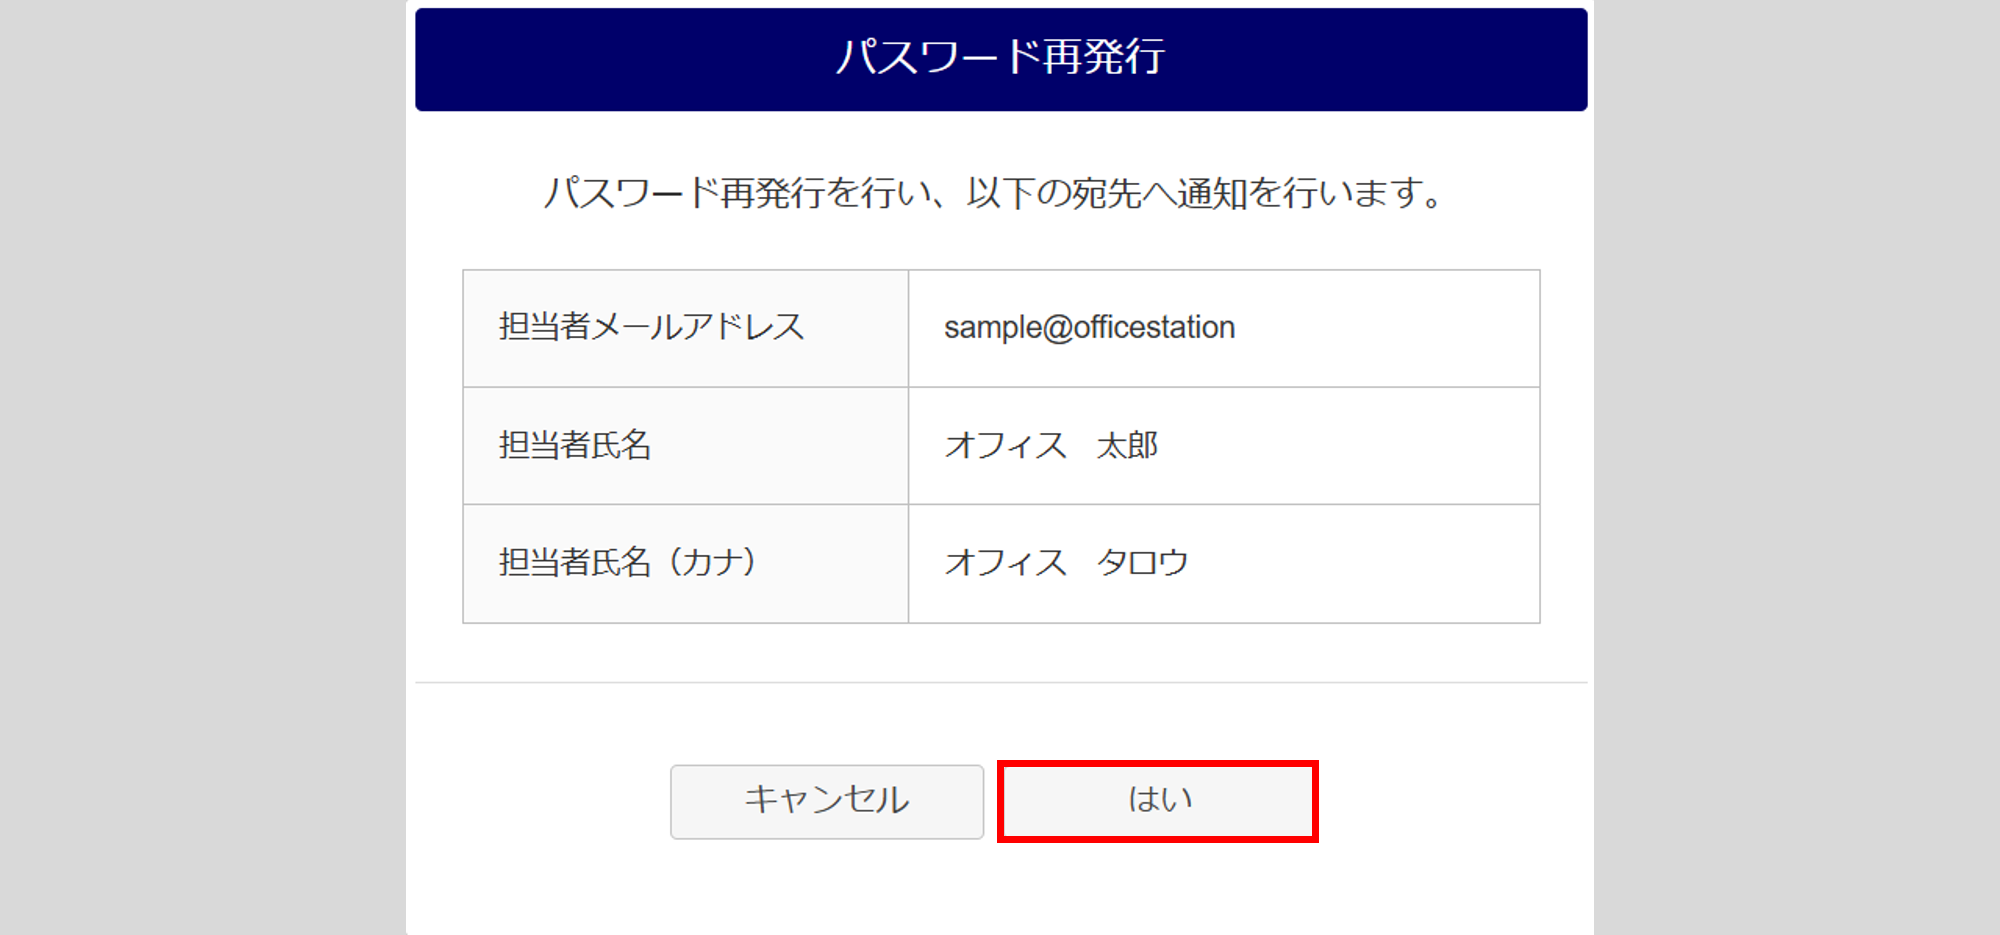Click the given name 太郎

1127,445
